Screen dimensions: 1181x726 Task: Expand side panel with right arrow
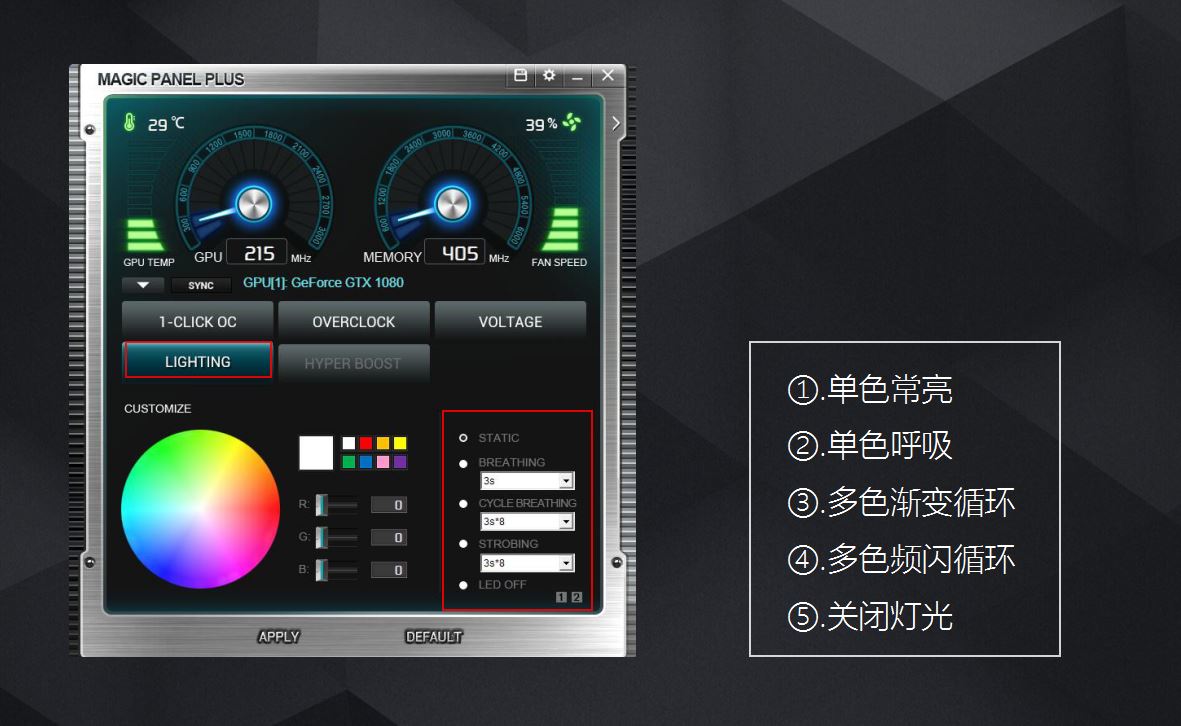(x=615, y=123)
